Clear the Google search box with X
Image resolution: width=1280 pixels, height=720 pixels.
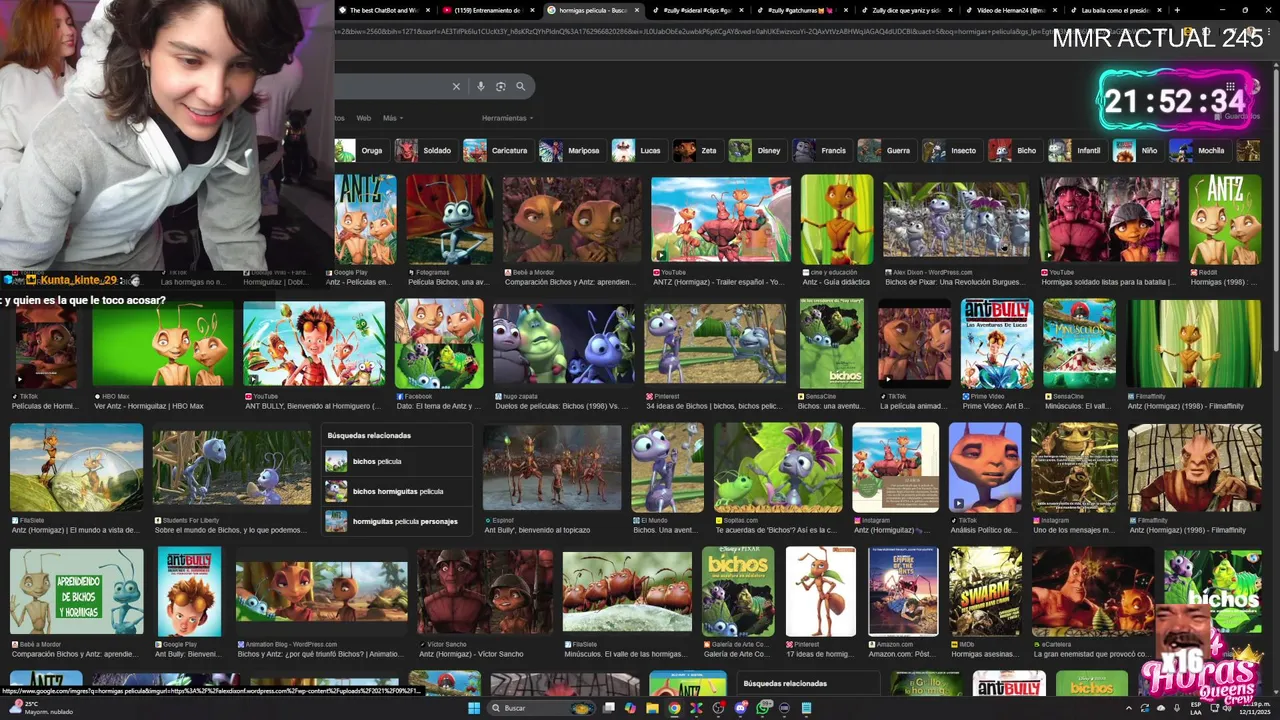tap(456, 87)
